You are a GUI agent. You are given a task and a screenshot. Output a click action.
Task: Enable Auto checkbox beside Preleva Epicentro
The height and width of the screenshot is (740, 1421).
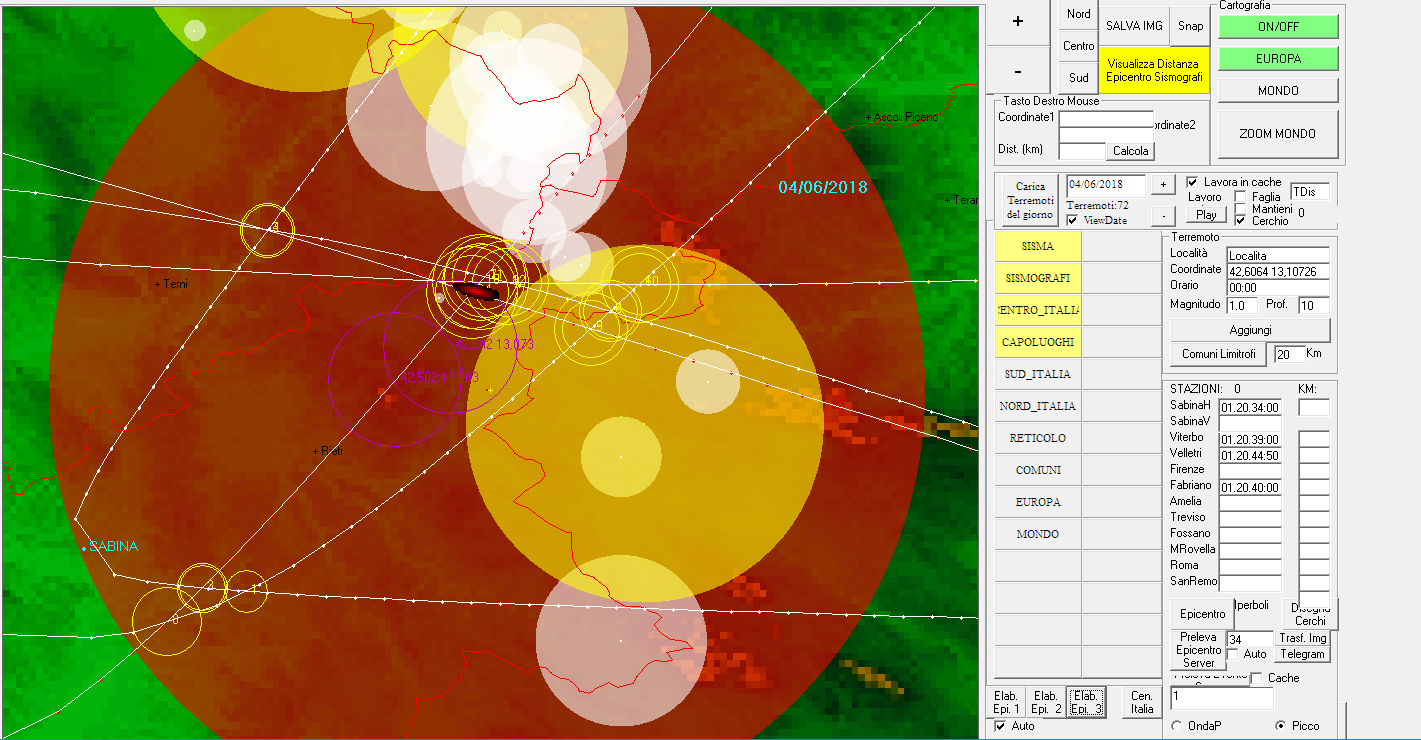(x=1232, y=654)
